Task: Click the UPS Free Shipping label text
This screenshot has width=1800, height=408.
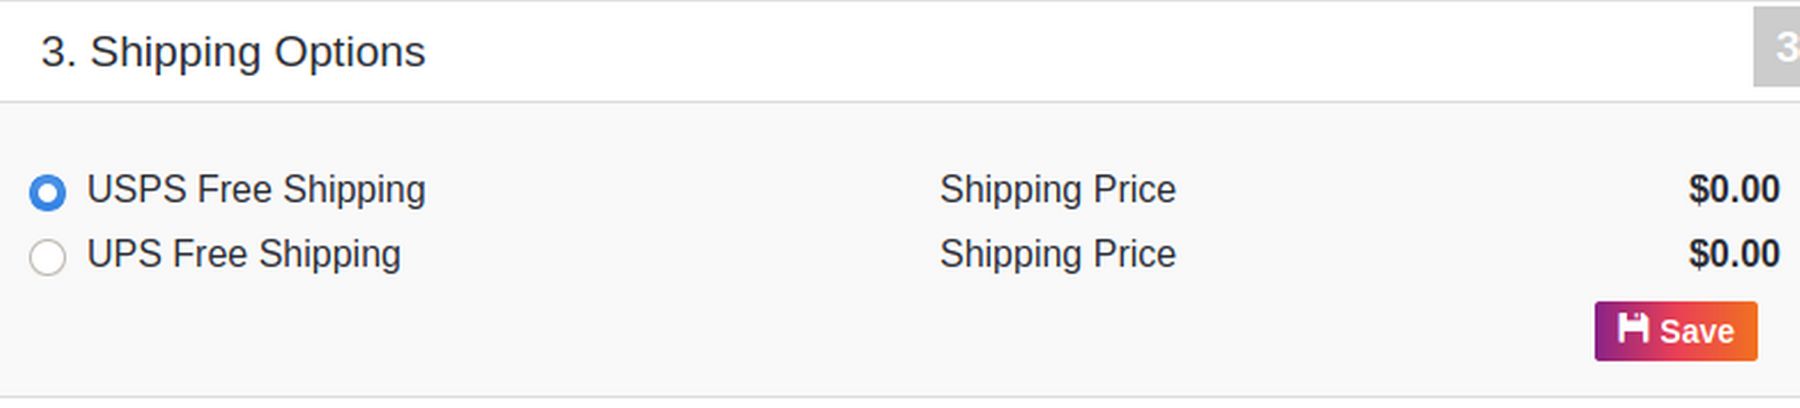Action: [x=243, y=255]
